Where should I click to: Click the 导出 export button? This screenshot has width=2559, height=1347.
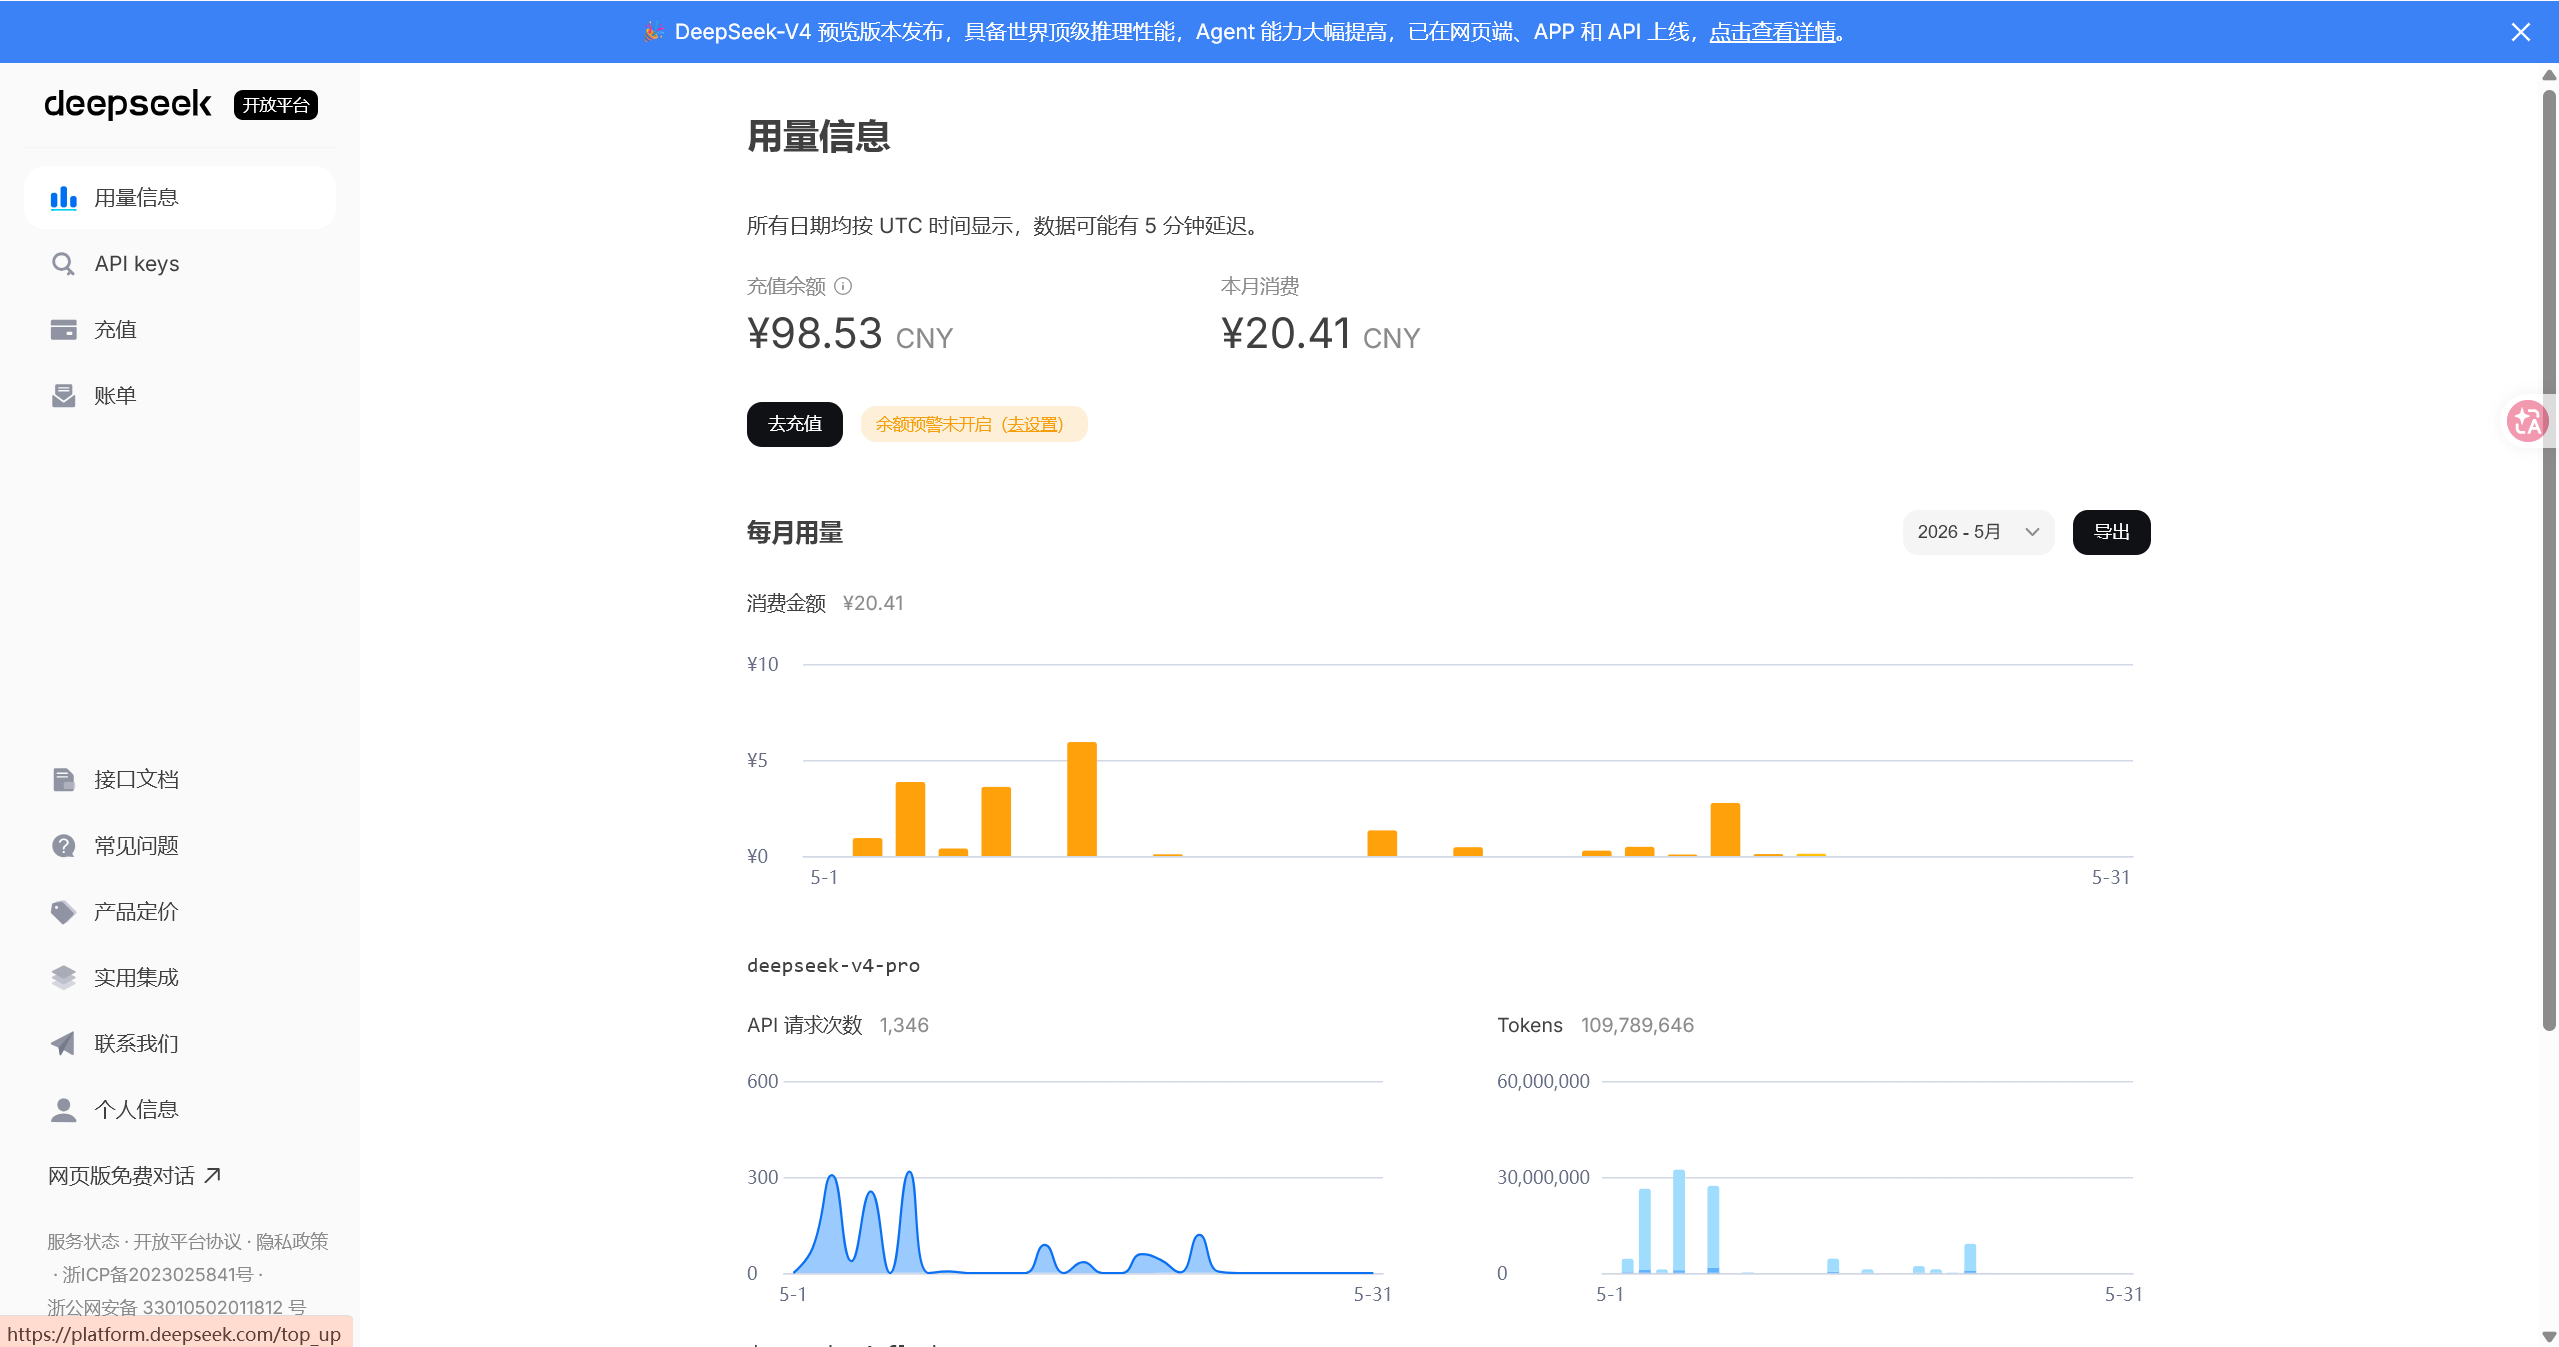2111,532
